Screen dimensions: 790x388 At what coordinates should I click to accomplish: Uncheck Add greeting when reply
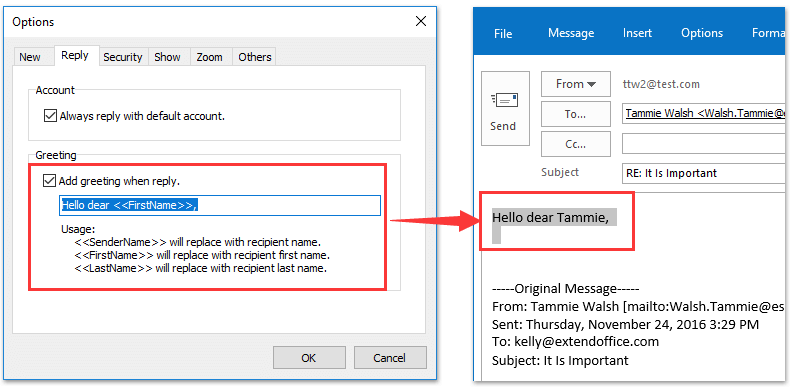(x=50, y=180)
